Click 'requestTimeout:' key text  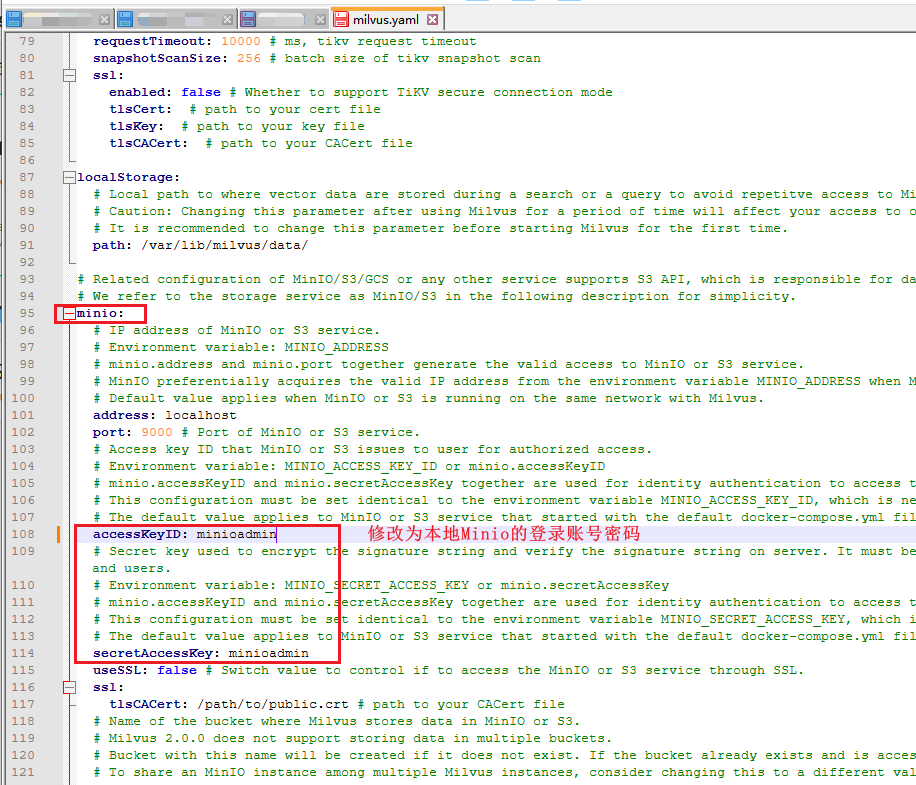pyautogui.click(x=152, y=41)
